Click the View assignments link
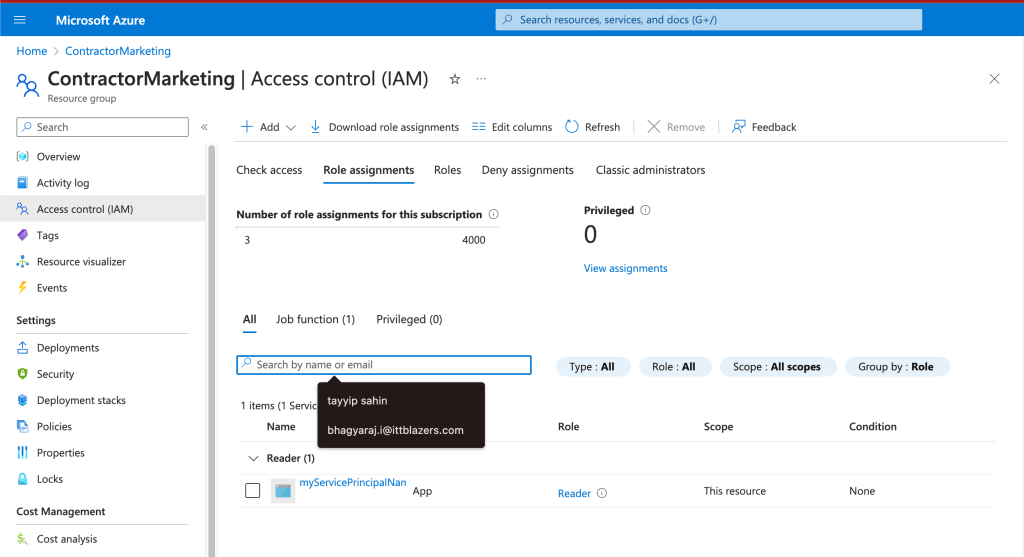The height and width of the screenshot is (557, 1024). [626, 268]
